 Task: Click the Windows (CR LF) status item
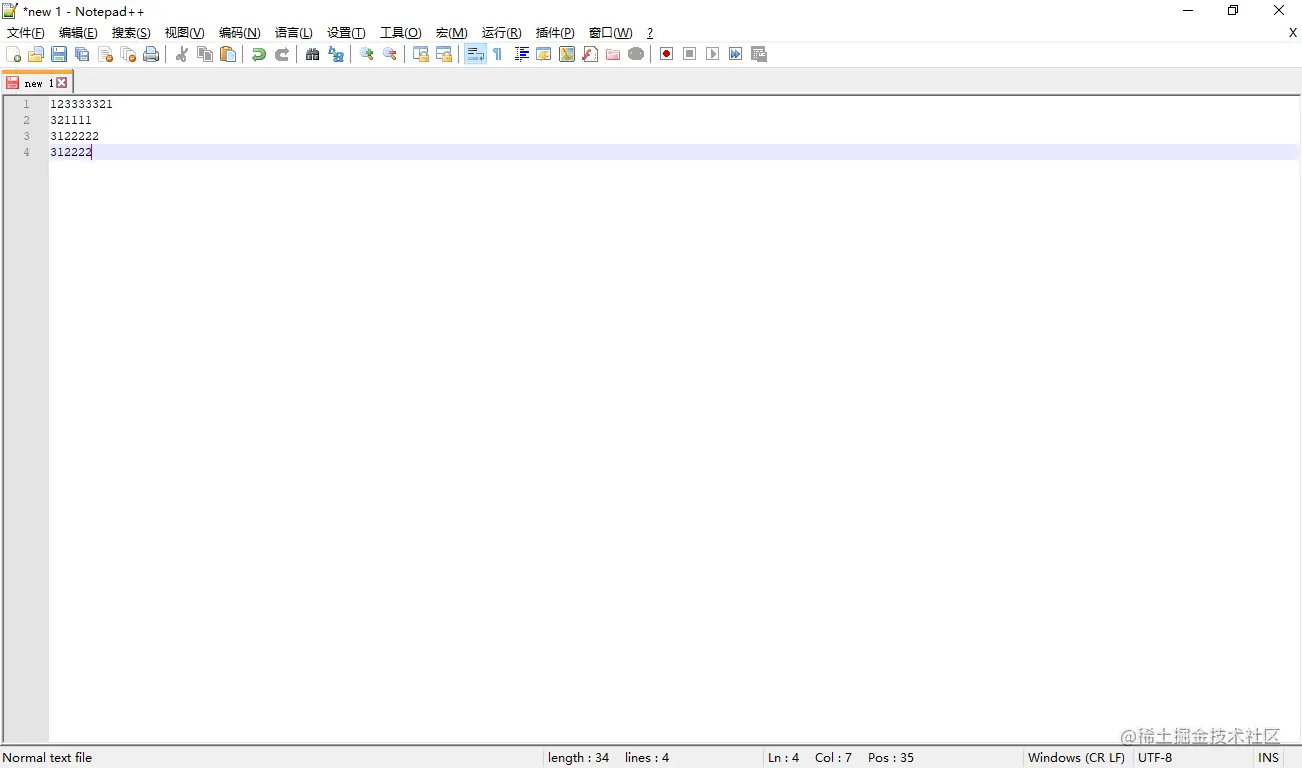[1076, 757]
